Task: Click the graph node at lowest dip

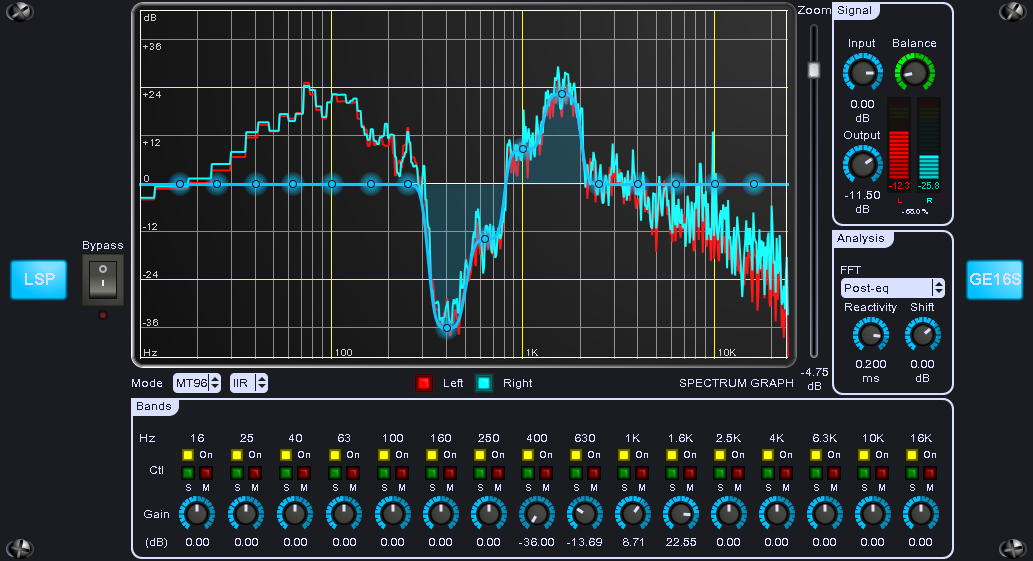Action: tap(447, 328)
